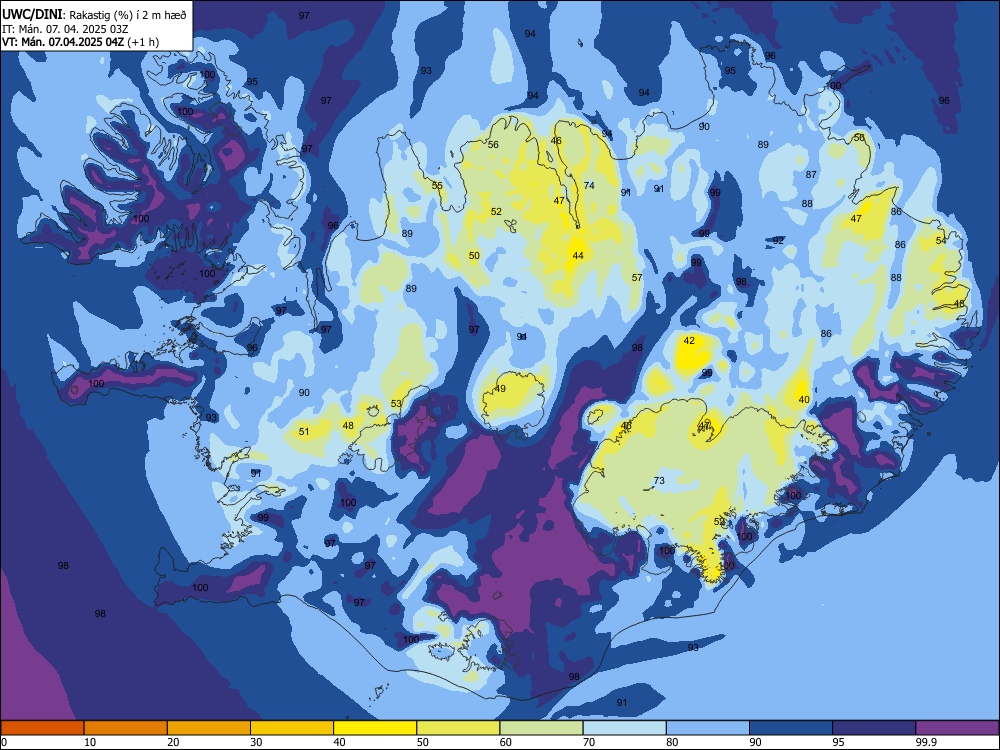
Task: Click the map humidity value '51'
Action: click(304, 432)
